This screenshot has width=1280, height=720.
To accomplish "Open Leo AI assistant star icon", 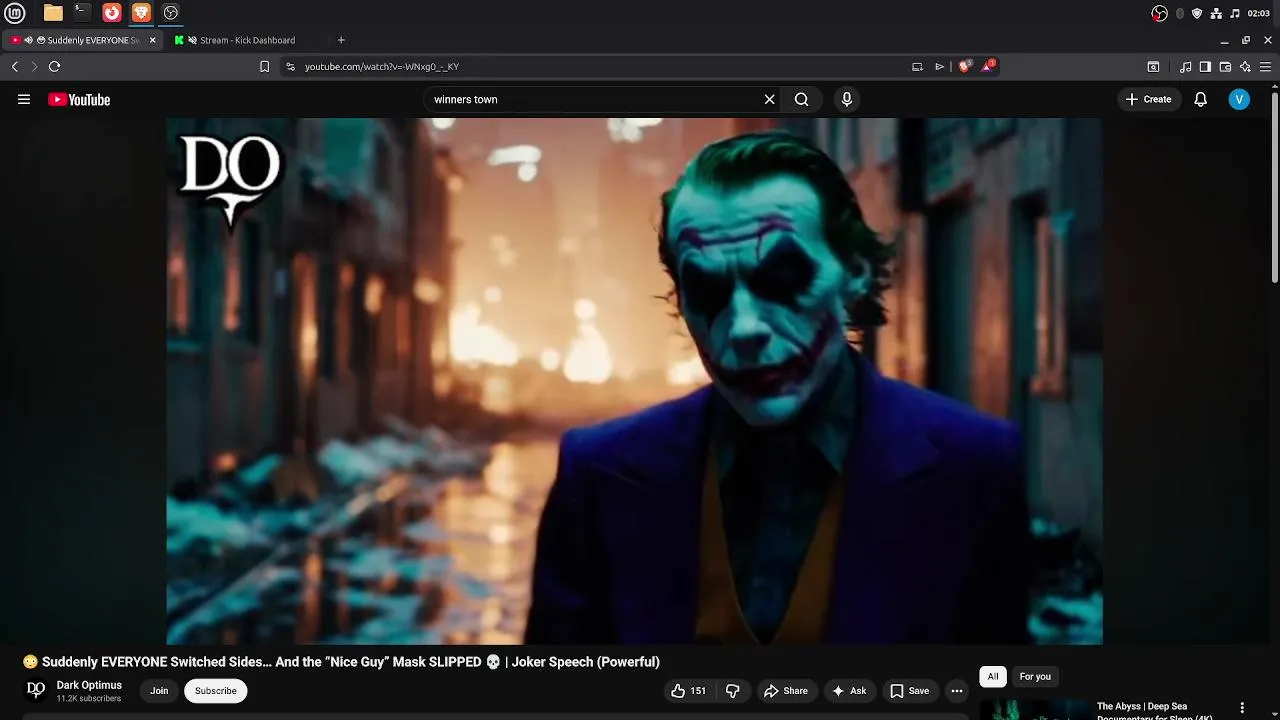I will (1245, 67).
